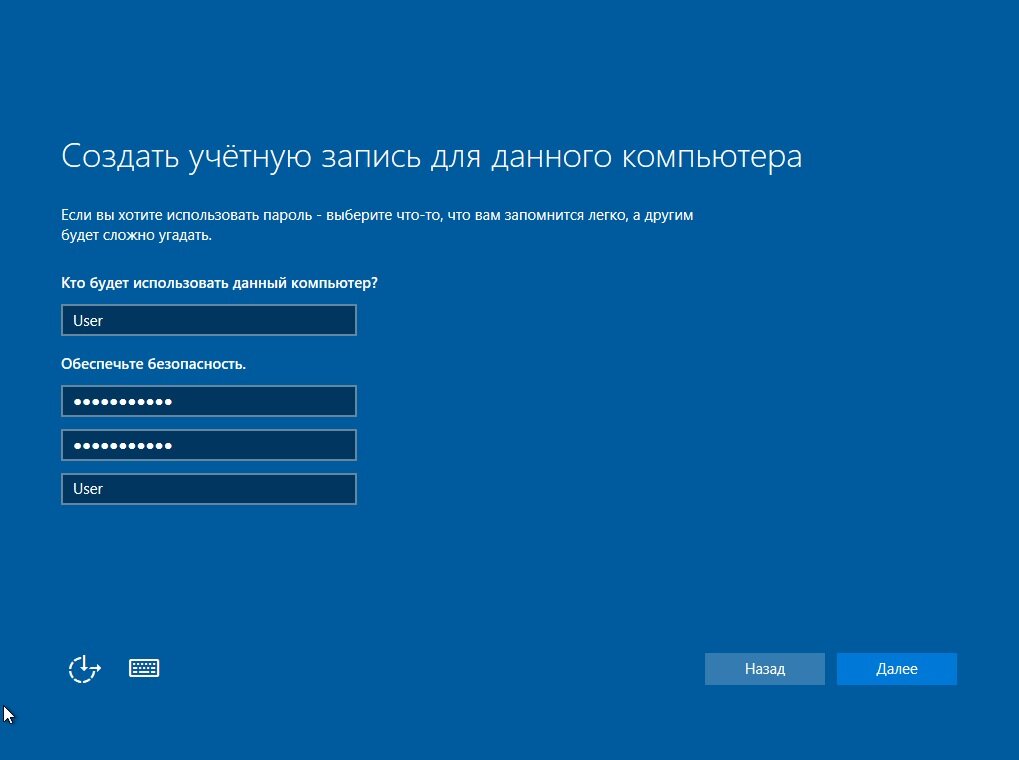This screenshot has height=760, width=1019.
Task: Click the first password input field
Action: (x=208, y=400)
